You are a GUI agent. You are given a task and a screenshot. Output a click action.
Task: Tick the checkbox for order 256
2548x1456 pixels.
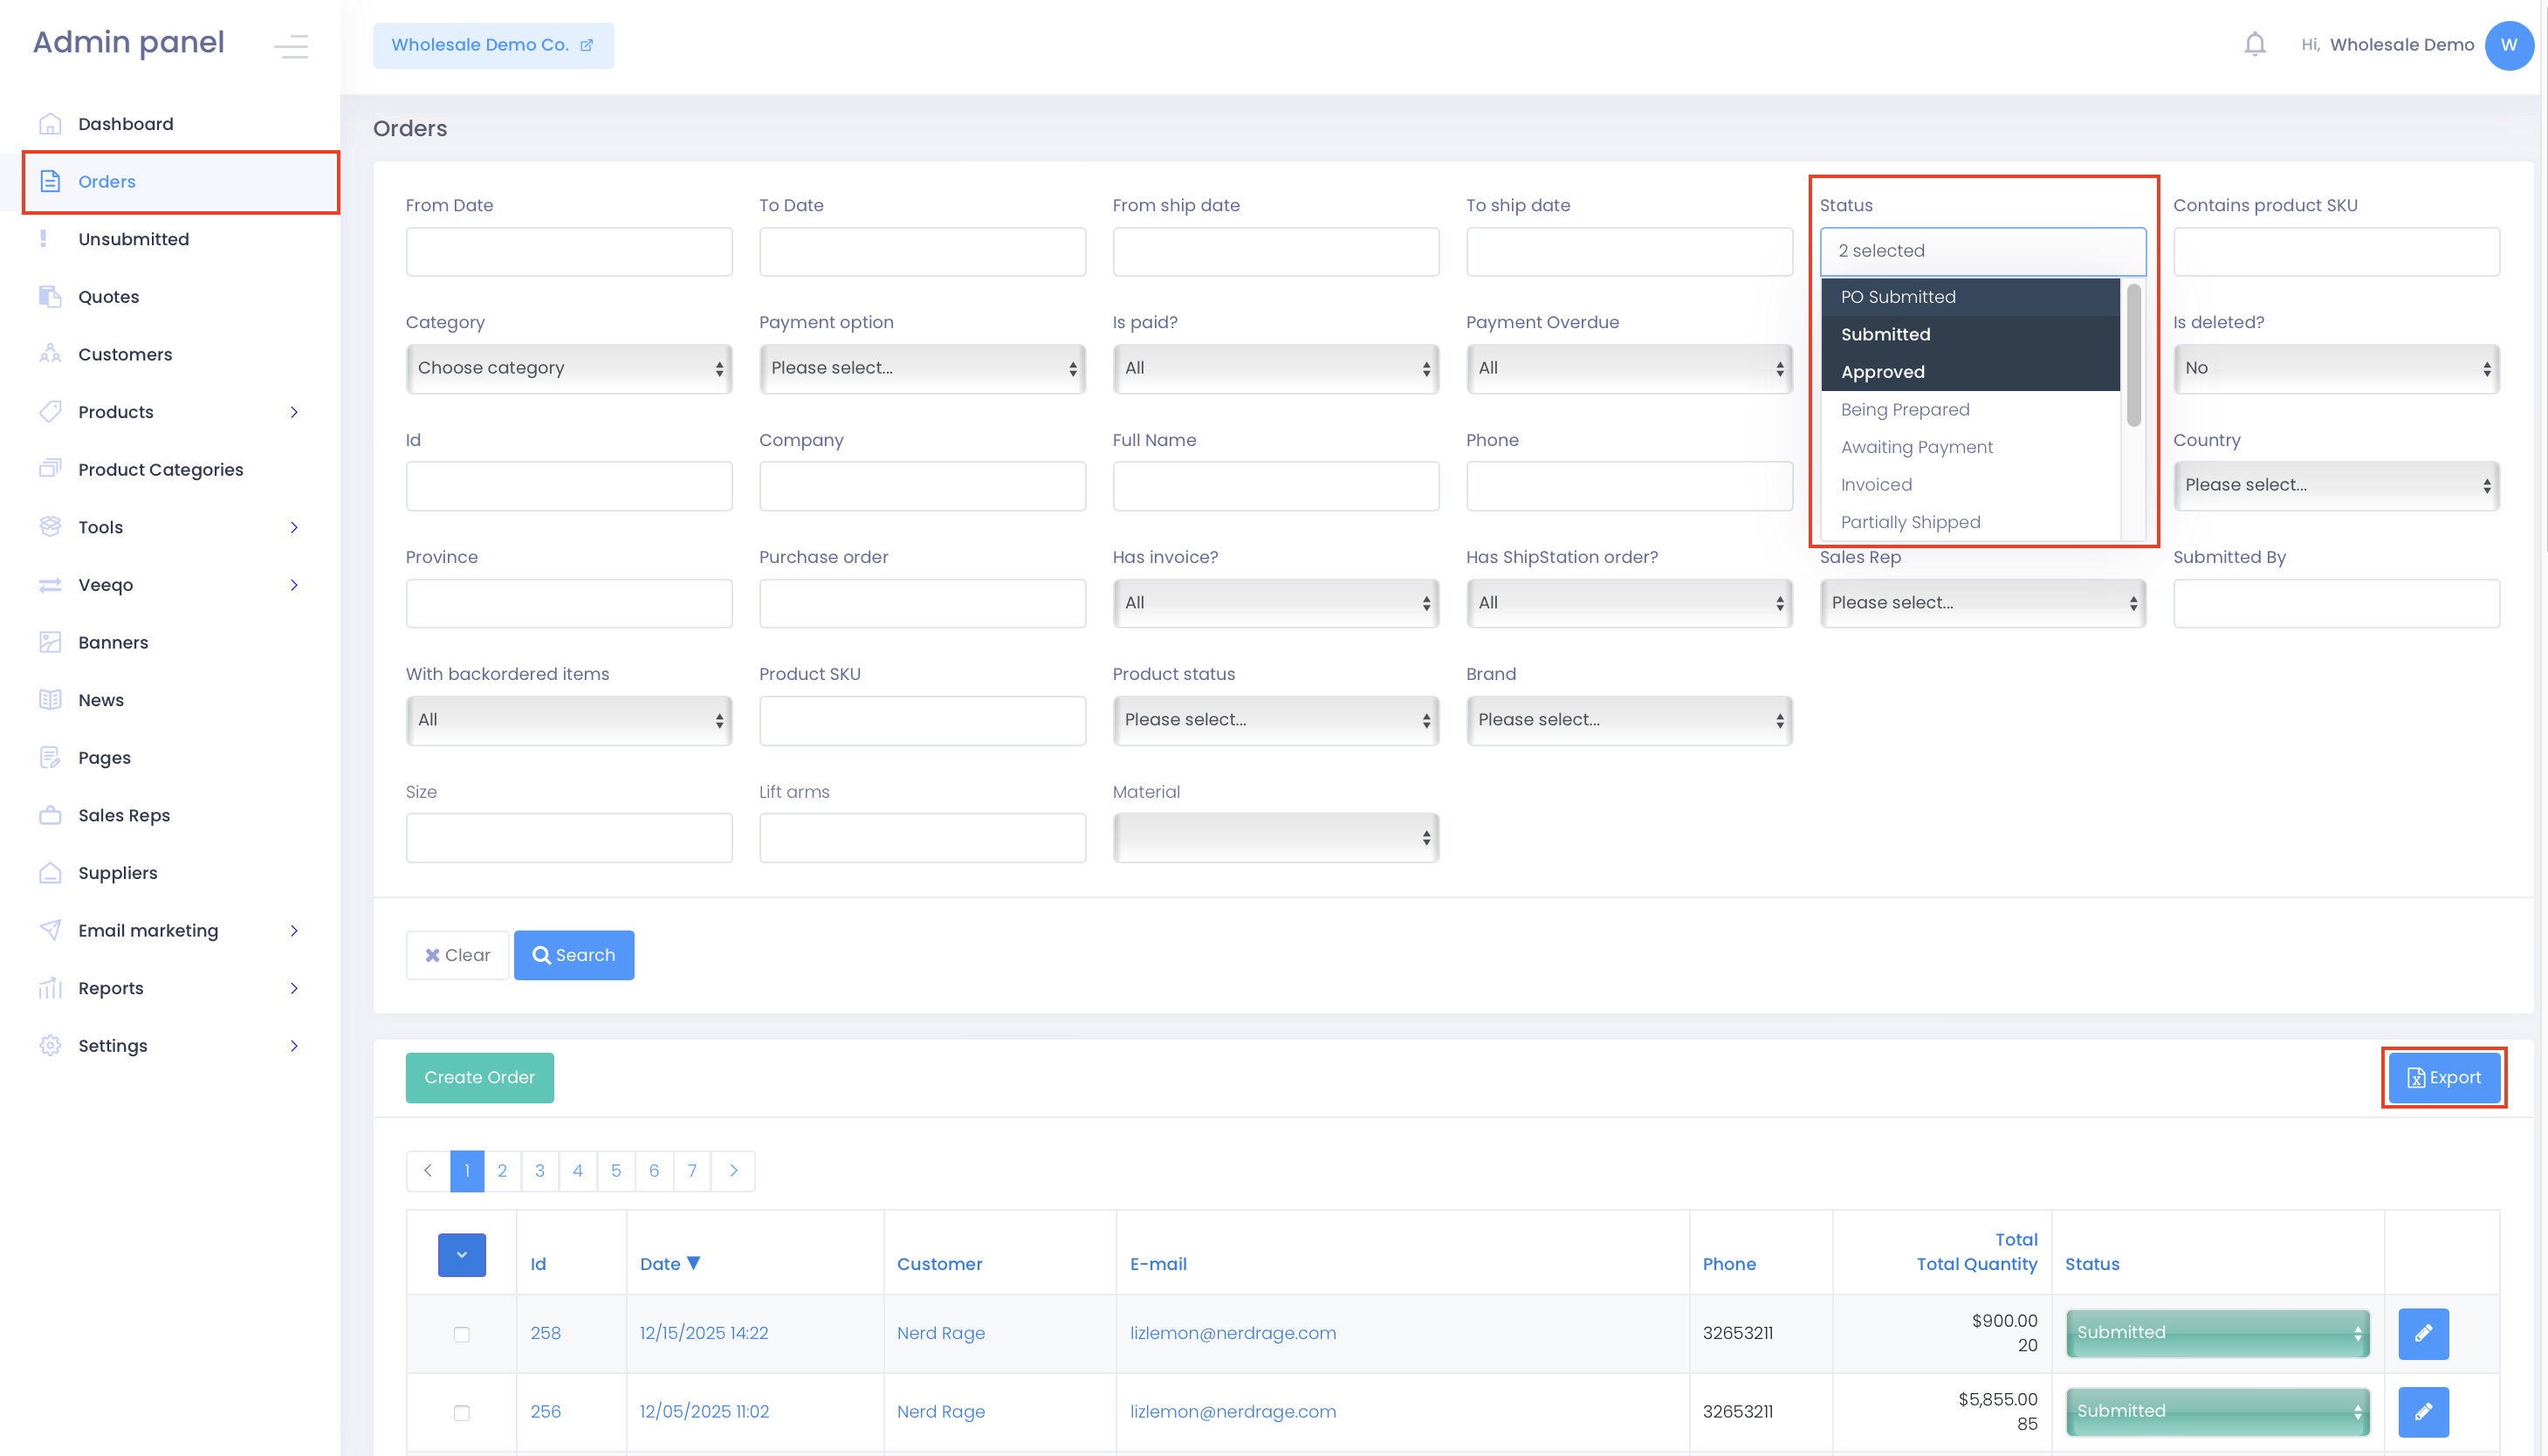pos(461,1412)
